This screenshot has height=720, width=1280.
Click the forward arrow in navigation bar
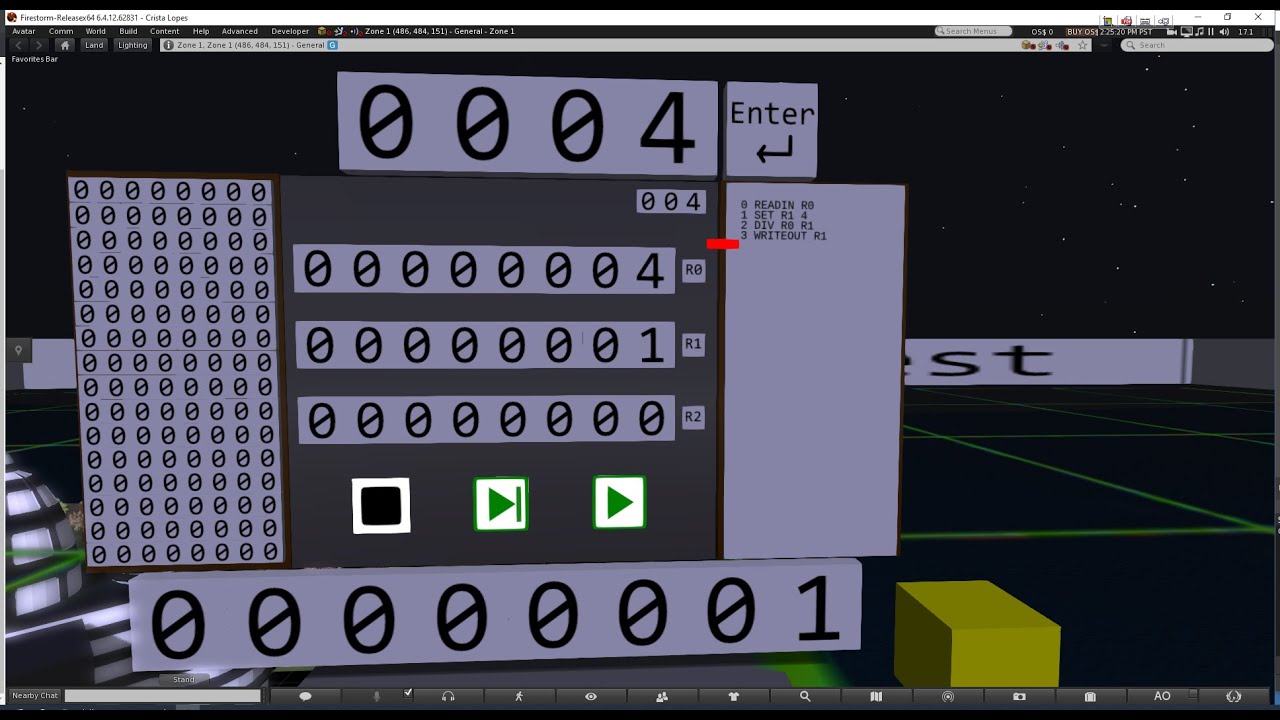click(x=38, y=45)
